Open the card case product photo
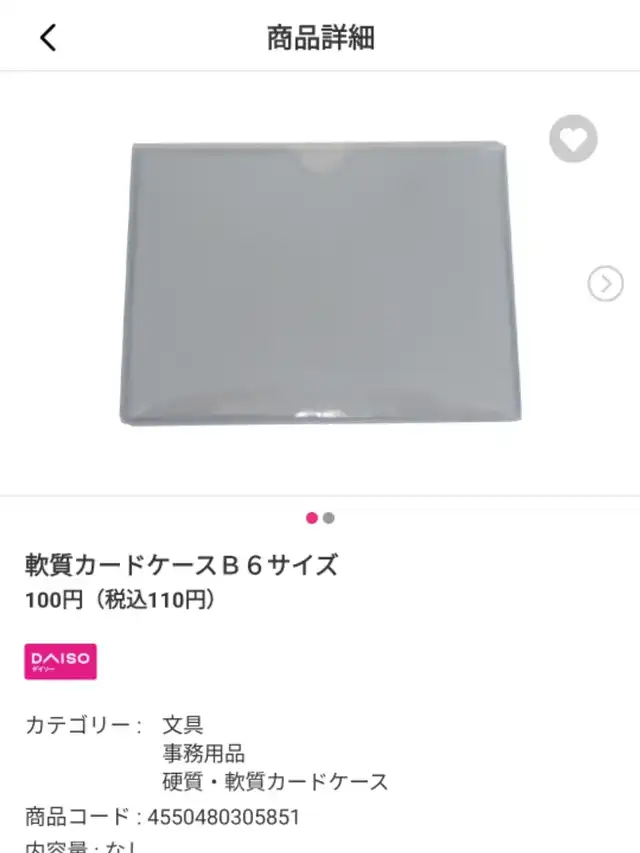The height and width of the screenshot is (853, 640). tap(320, 283)
